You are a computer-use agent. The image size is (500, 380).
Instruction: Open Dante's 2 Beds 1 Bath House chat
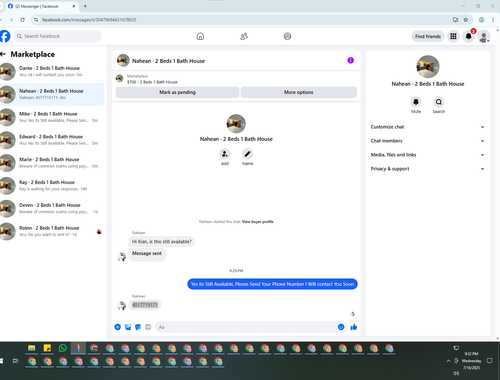click(x=52, y=71)
